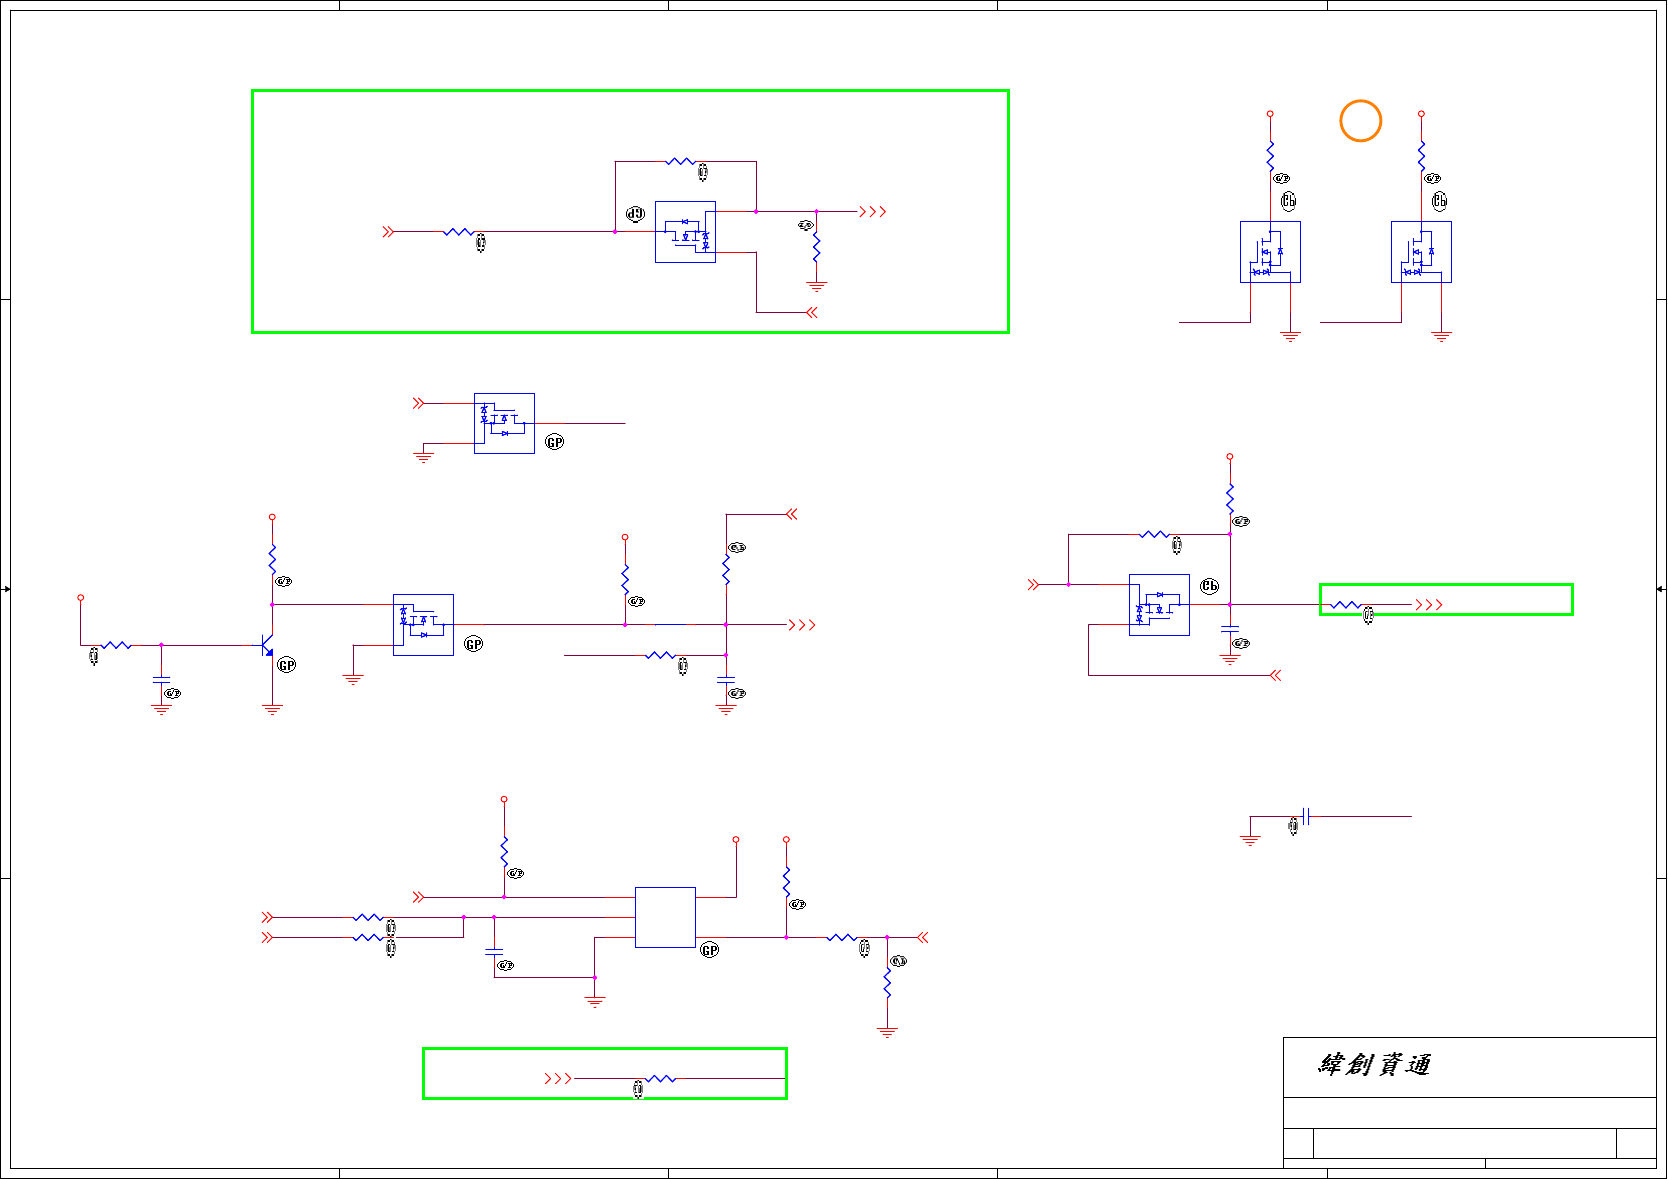Select the horizontal capacitor symbol
The height and width of the screenshot is (1179, 1668).
tap(1305, 817)
